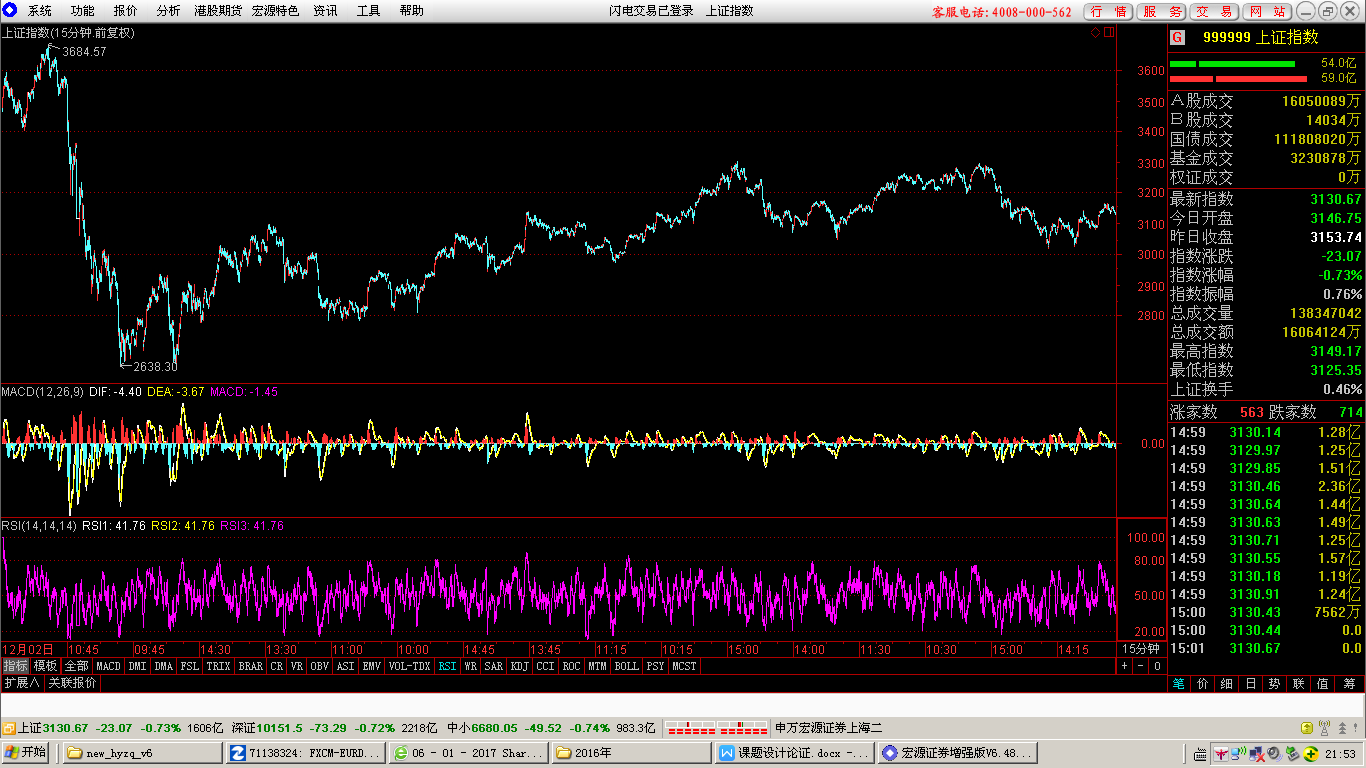Click the plus zoom-in button below chart
This screenshot has height=768, width=1366.
click(1125, 665)
